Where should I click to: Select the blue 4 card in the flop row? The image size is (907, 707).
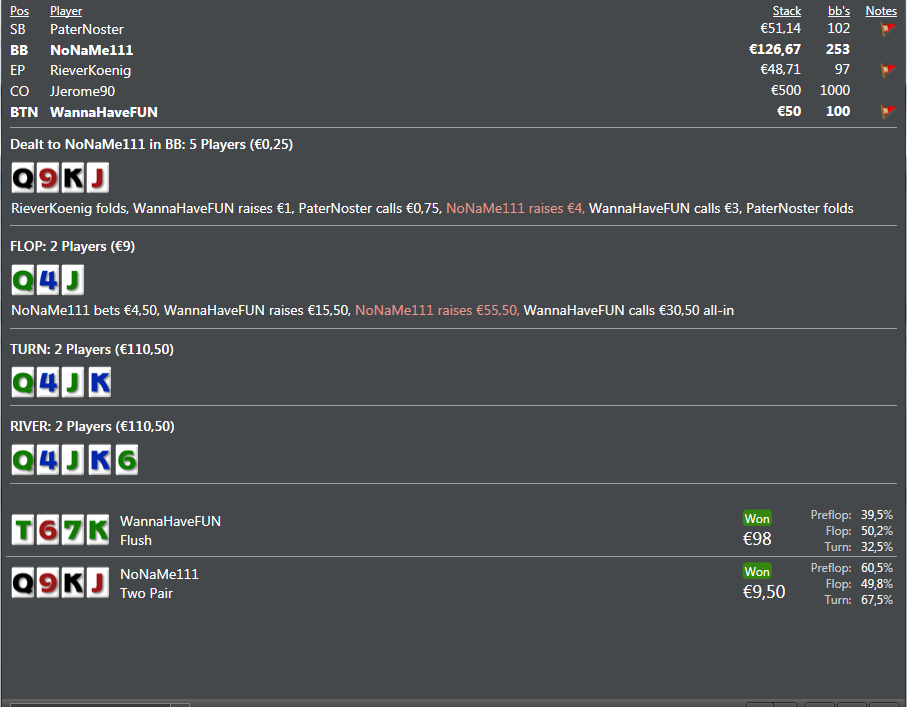click(x=48, y=279)
